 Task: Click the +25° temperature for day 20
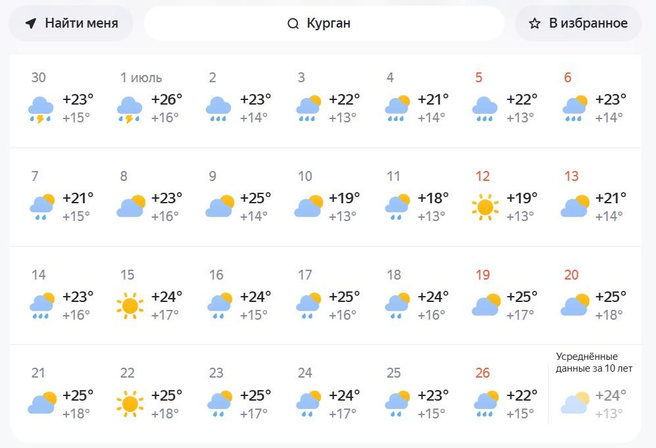point(610,296)
